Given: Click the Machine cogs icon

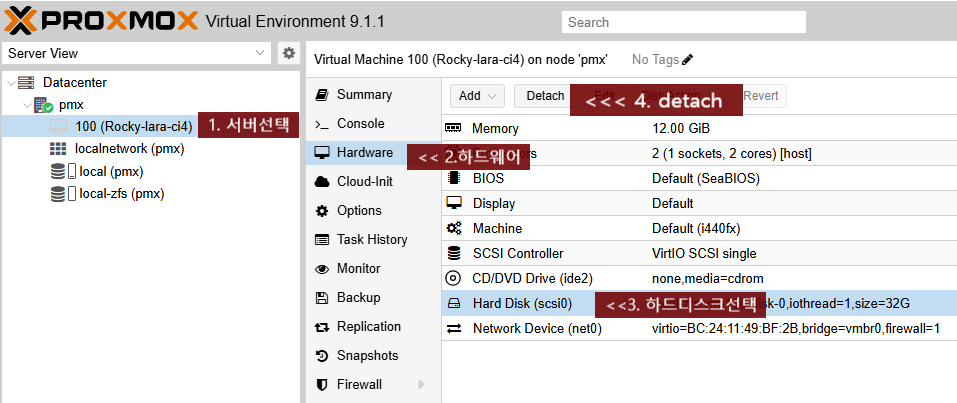Looking at the screenshot, I should click(453, 228).
